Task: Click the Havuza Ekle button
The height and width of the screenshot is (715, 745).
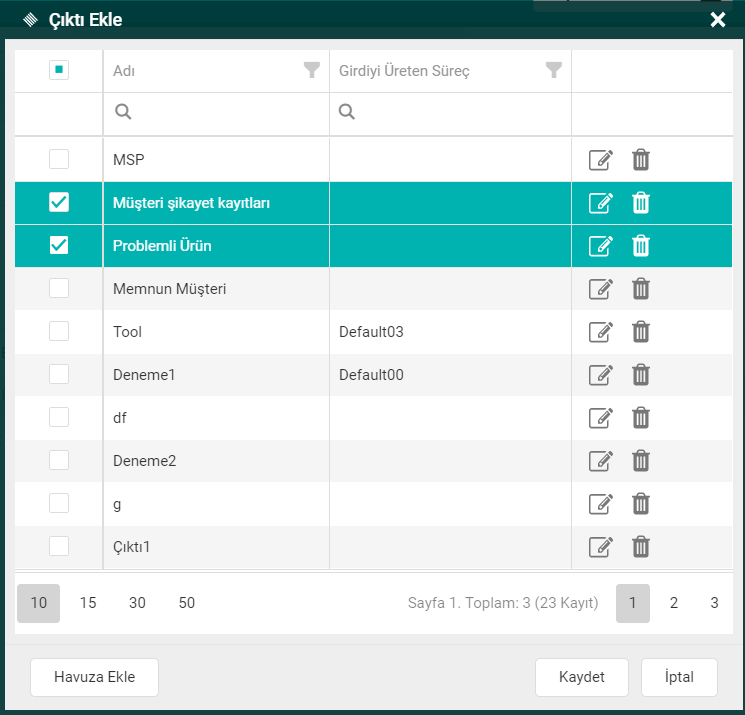Action: click(94, 677)
